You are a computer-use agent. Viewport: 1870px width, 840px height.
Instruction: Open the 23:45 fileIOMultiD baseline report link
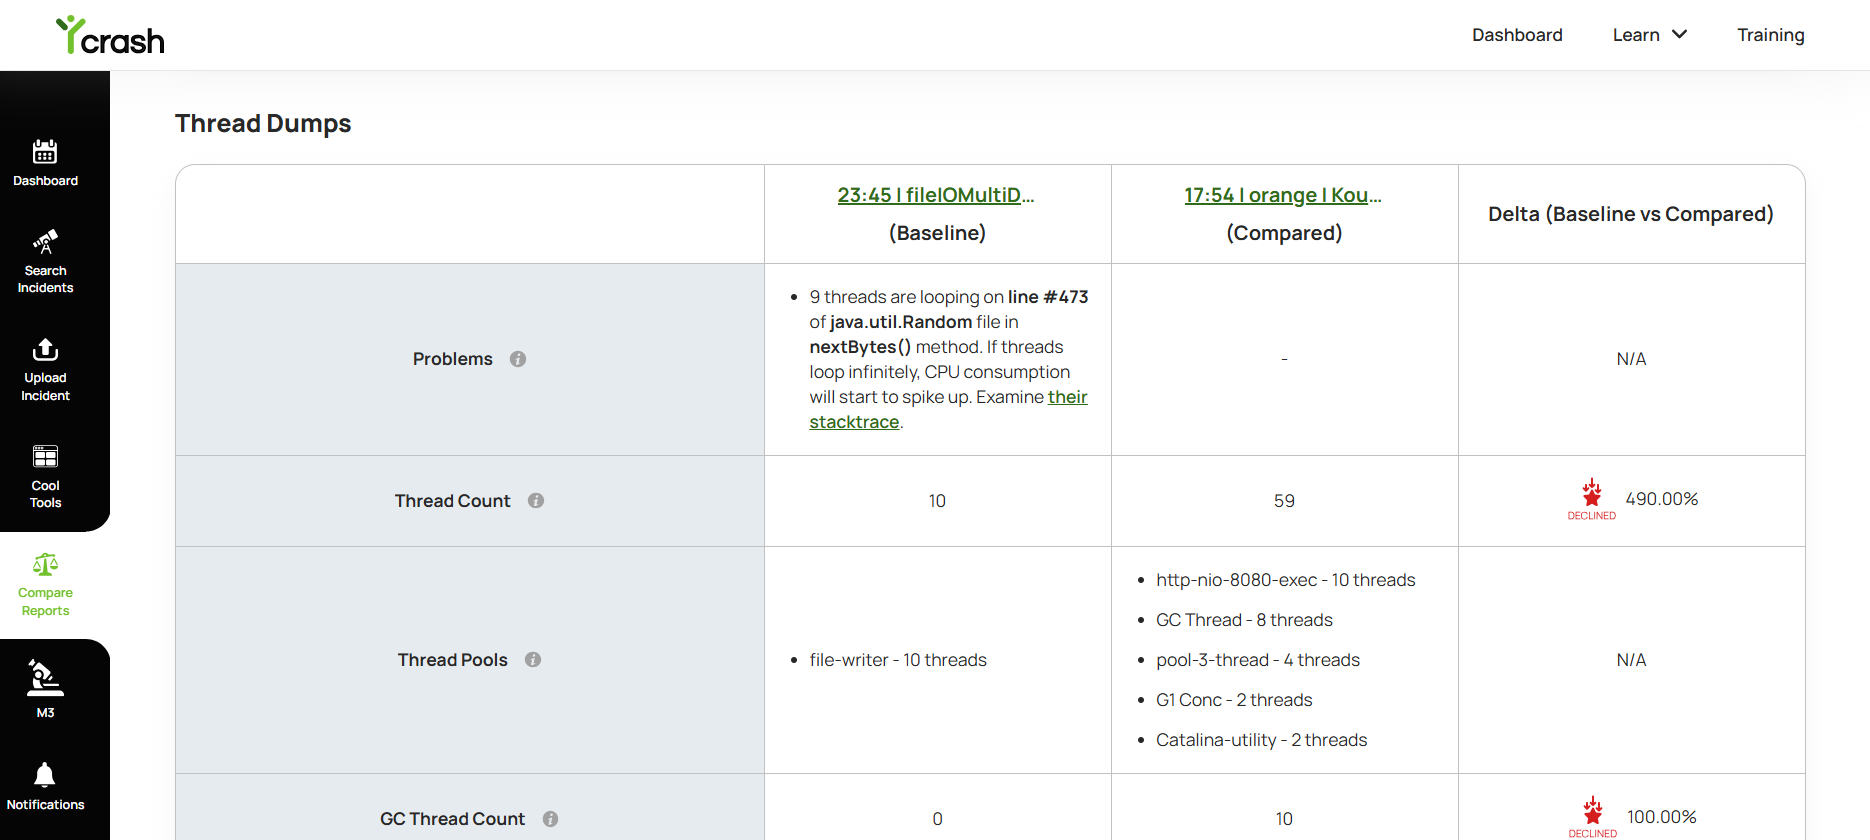(x=936, y=195)
